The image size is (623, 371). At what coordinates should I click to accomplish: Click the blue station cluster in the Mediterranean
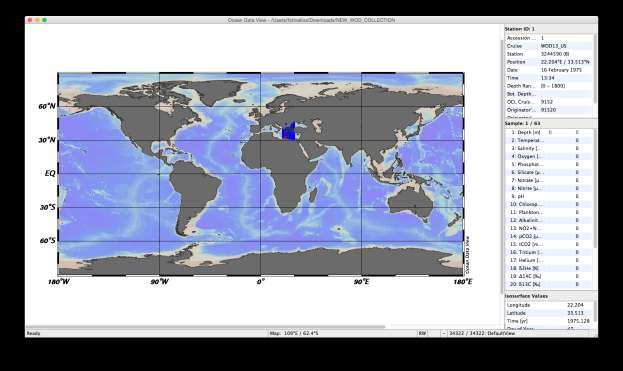[x=289, y=131]
